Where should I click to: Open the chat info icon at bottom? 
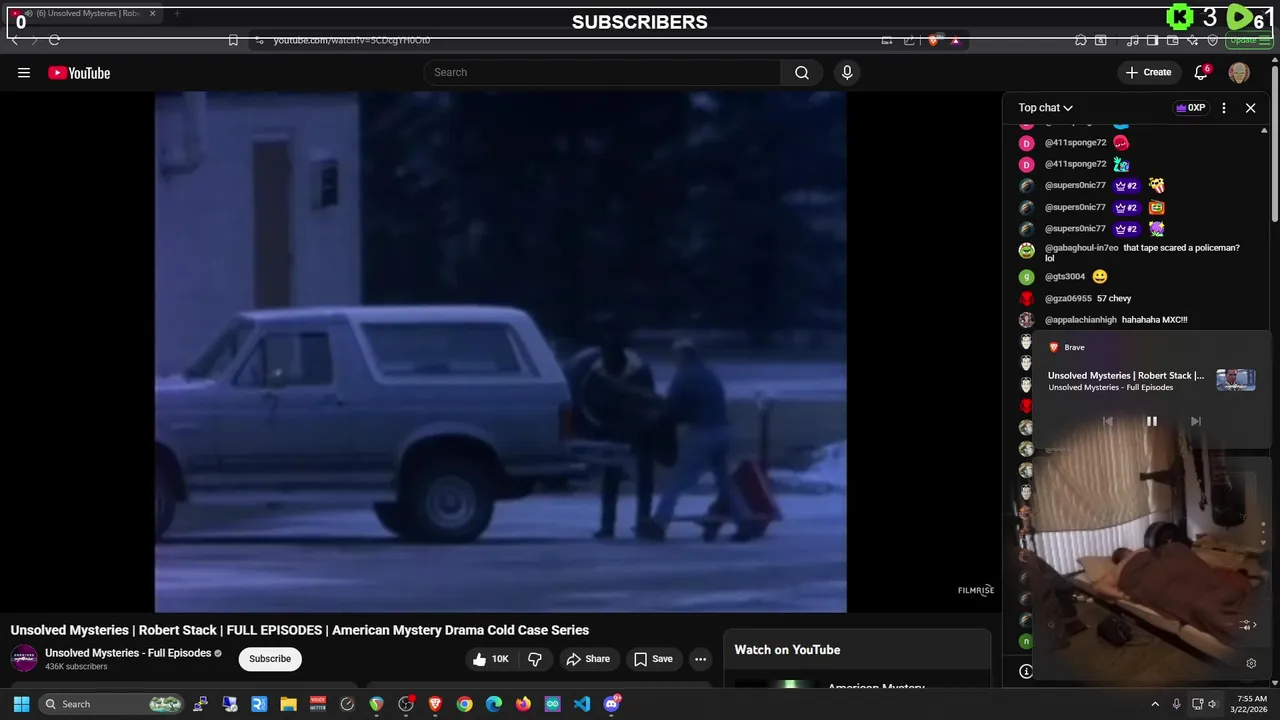click(1026, 671)
